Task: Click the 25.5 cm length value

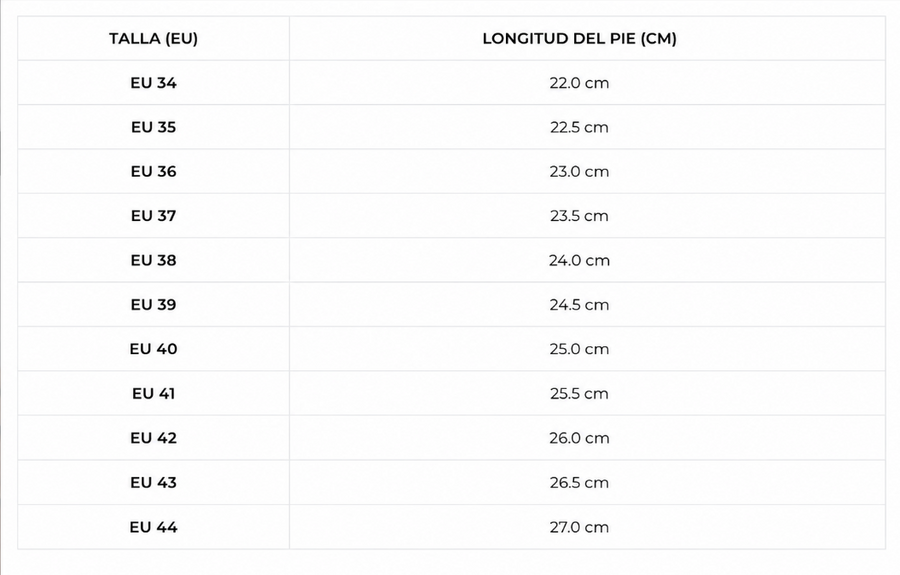Action: 579,394
